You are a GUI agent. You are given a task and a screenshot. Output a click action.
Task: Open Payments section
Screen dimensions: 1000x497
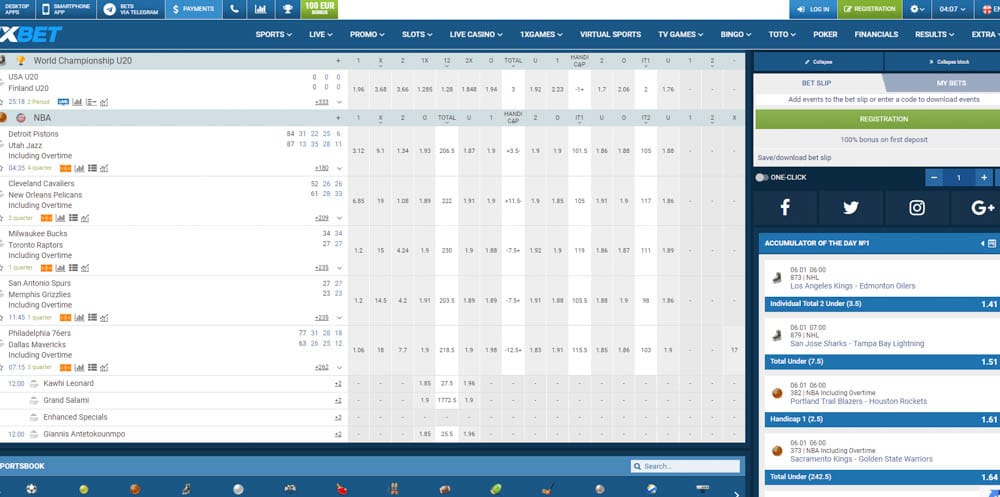(194, 9)
